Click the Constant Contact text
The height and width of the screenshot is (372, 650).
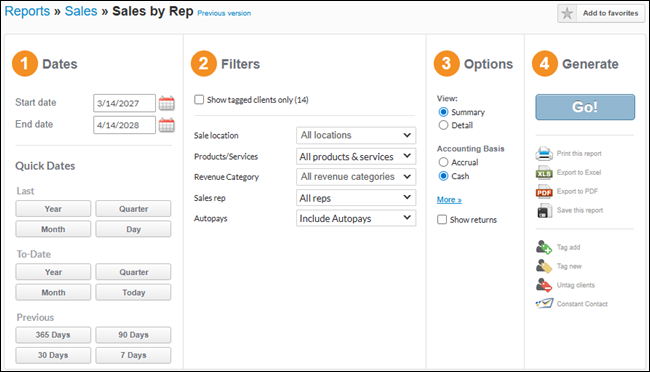[x=582, y=304]
